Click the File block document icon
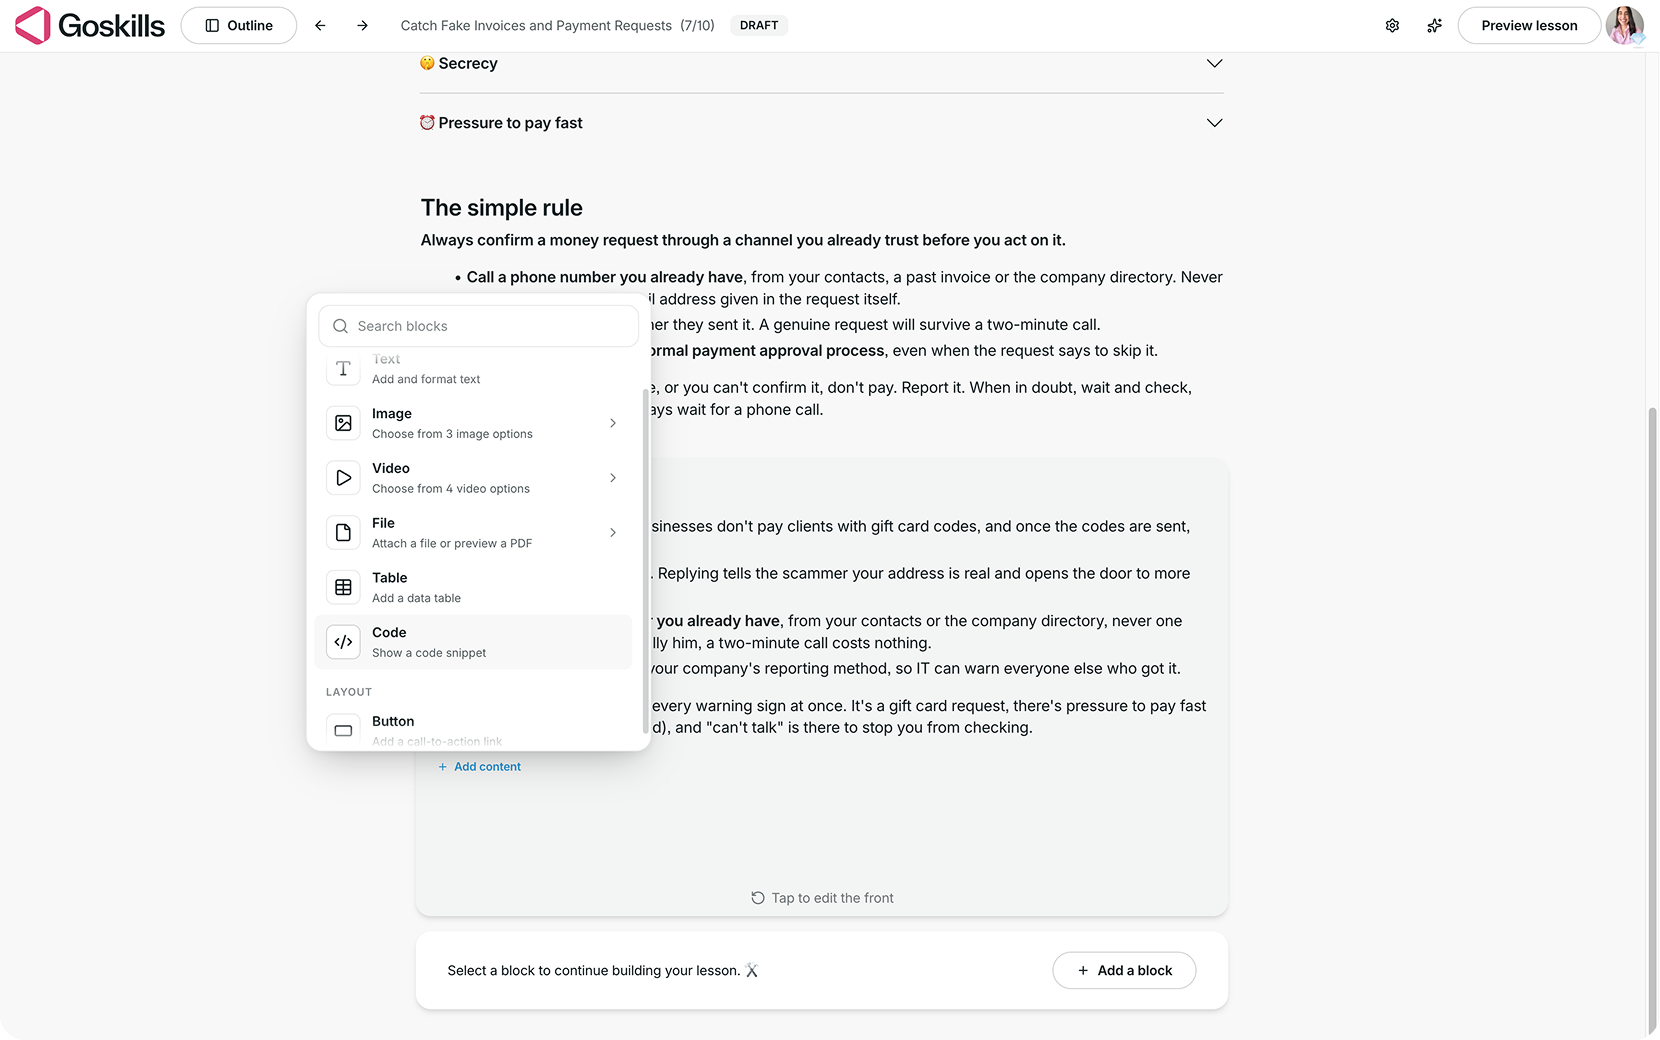 point(343,533)
